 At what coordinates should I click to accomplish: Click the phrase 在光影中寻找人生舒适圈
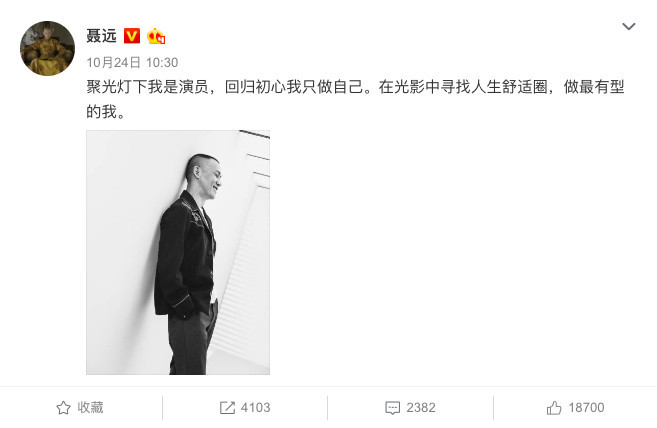tap(463, 87)
